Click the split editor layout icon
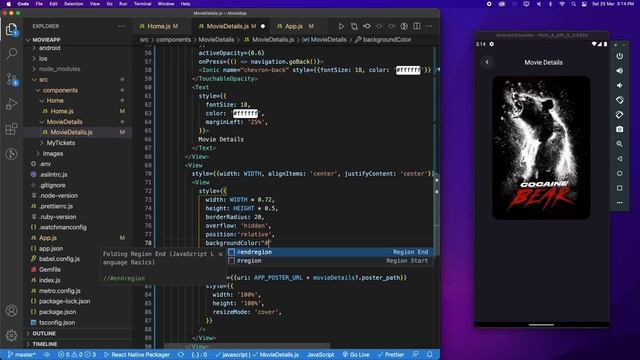 click(x=417, y=26)
